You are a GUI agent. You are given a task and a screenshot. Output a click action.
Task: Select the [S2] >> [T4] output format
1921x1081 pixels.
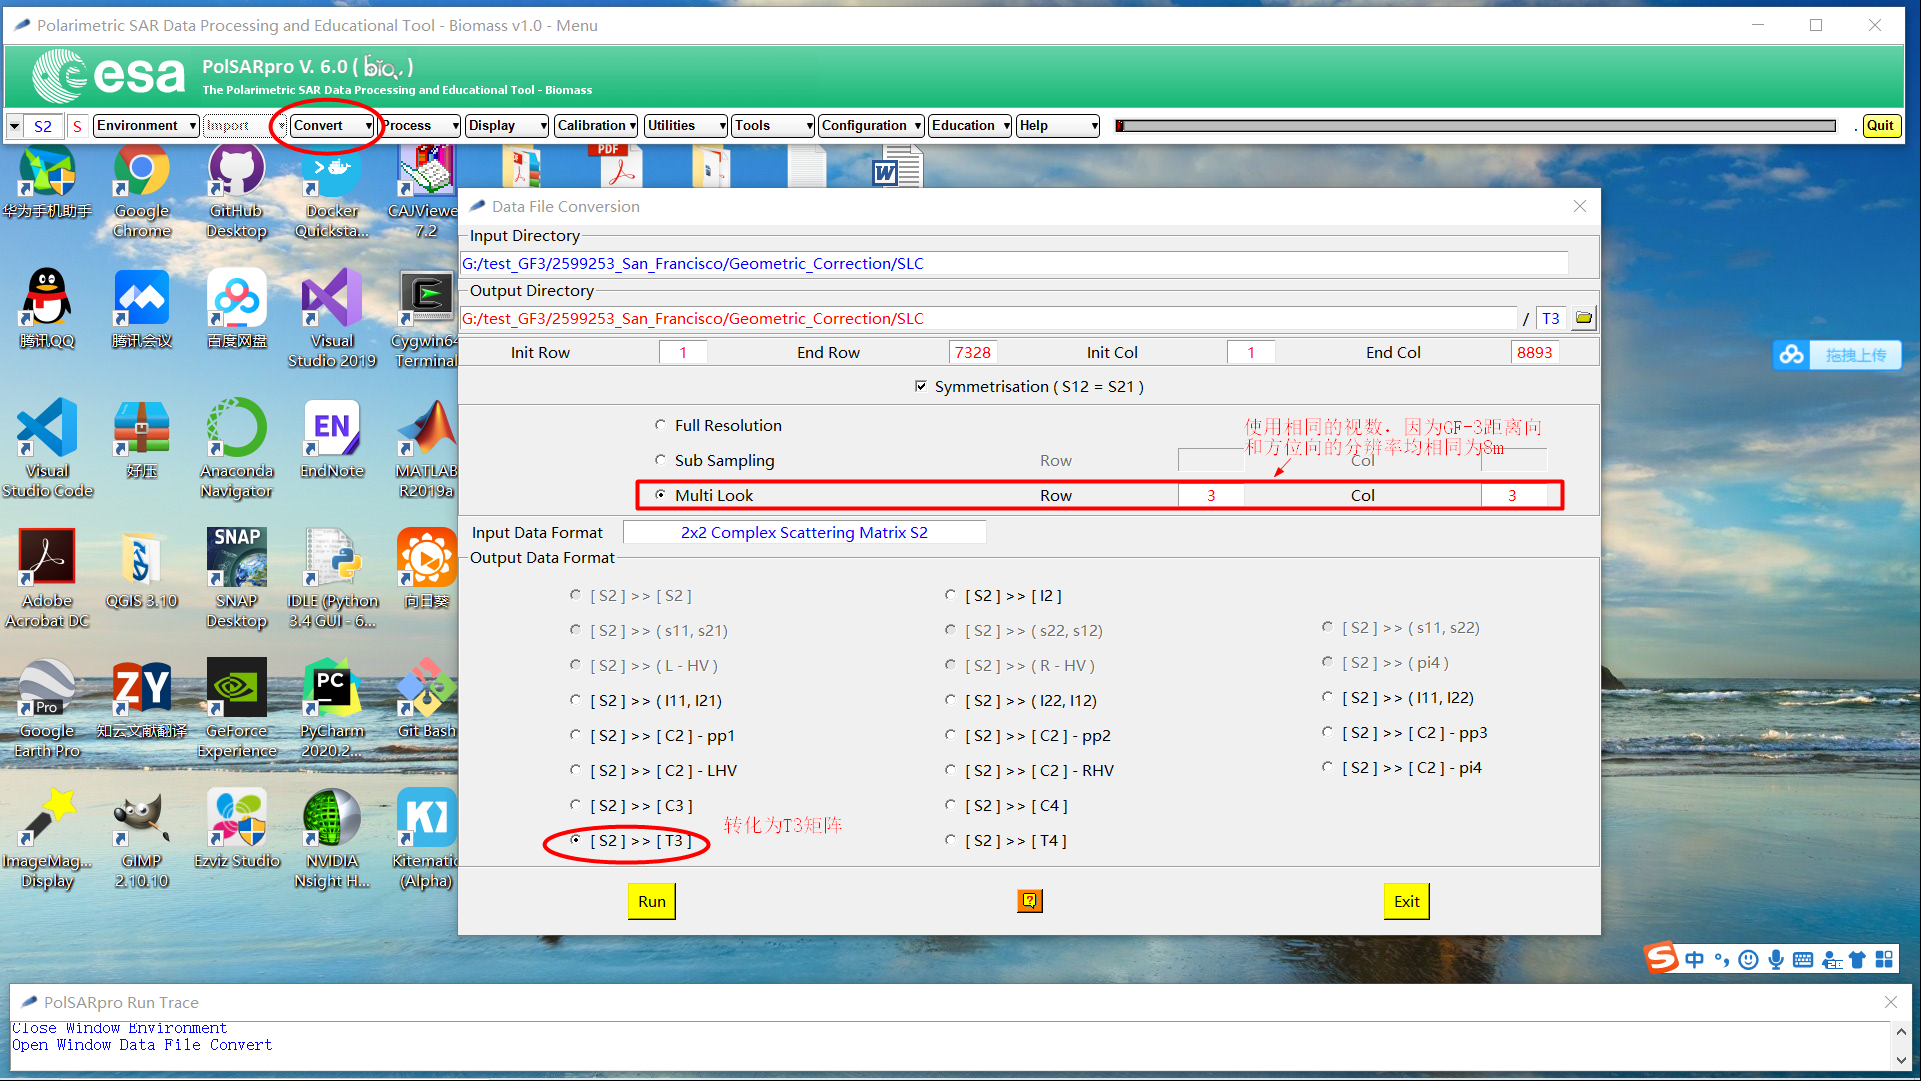(950, 840)
